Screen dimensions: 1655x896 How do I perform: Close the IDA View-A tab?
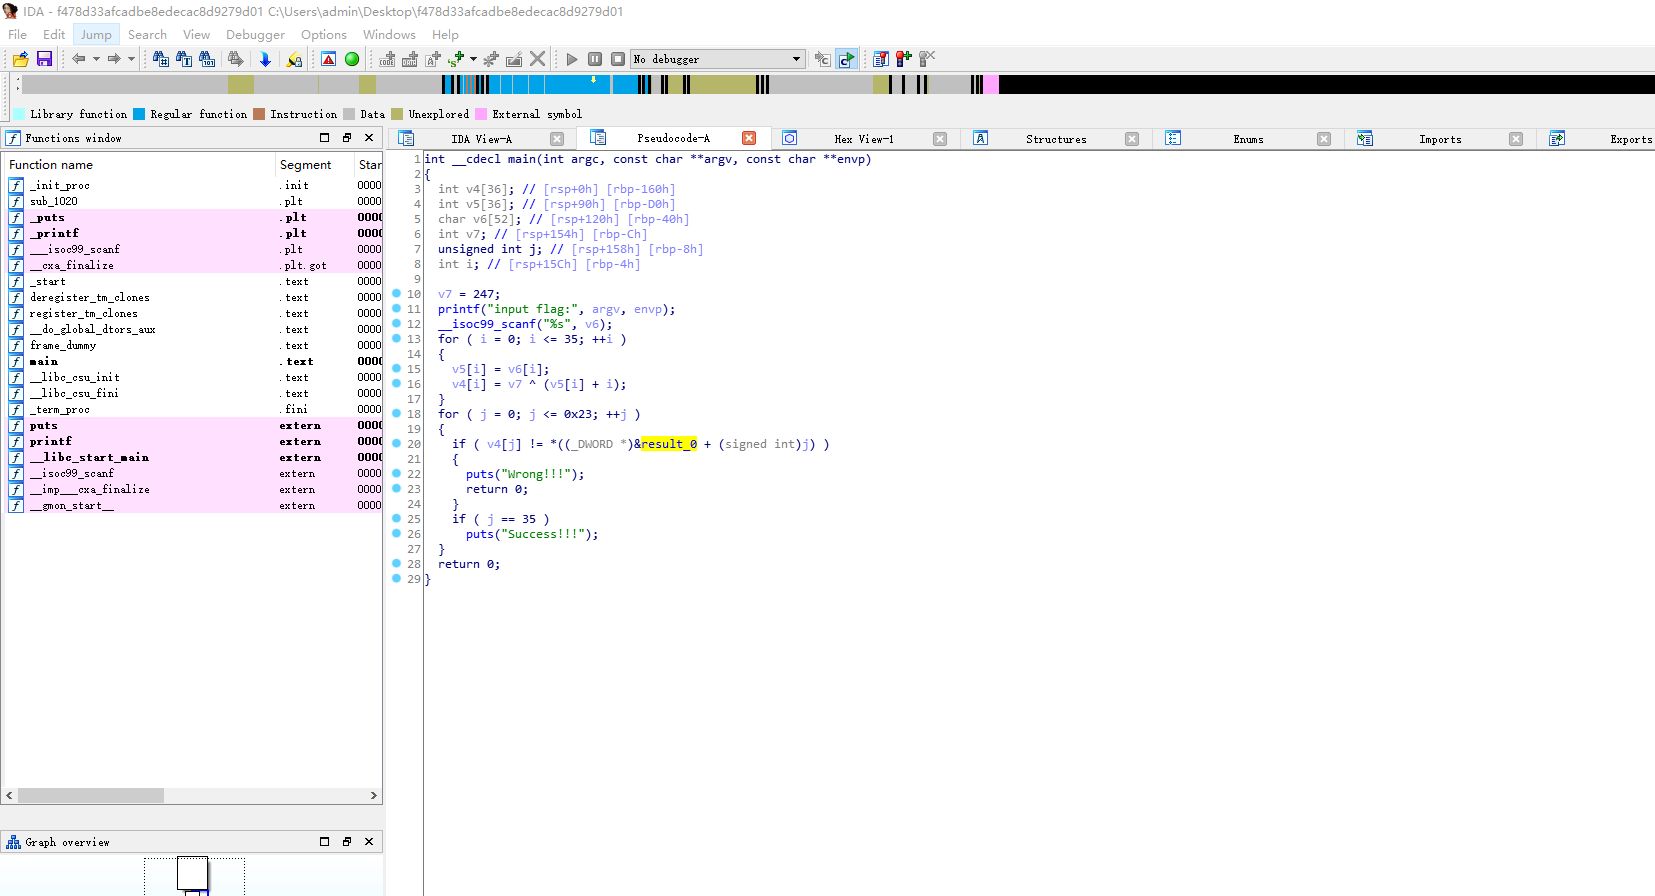(557, 139)
